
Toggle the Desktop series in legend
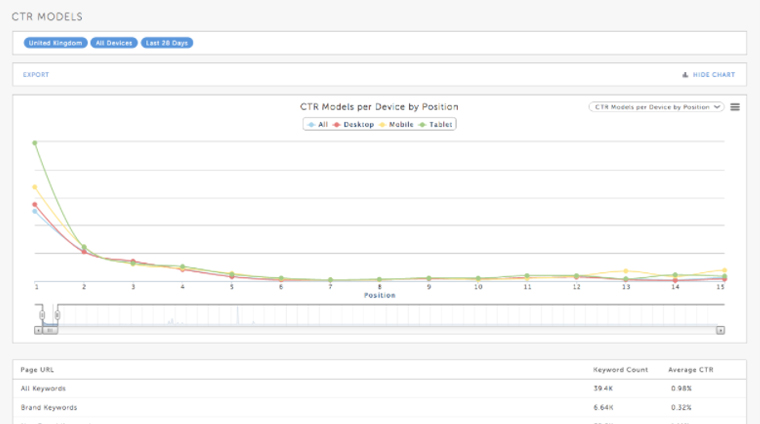(355, 124)
